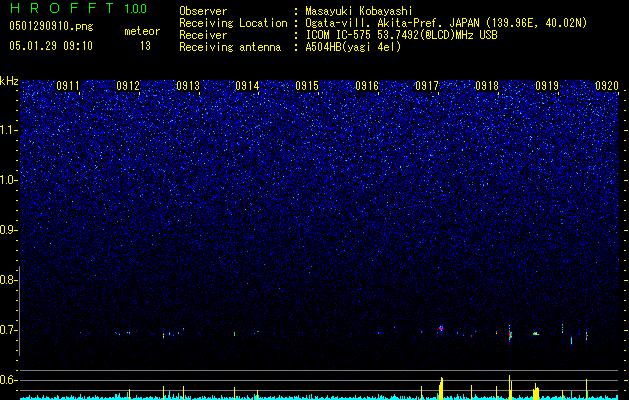Screen dimensions: 629x400
Task: Click the Receiver ICOM IC-575 text
Action: click(401, 35)
